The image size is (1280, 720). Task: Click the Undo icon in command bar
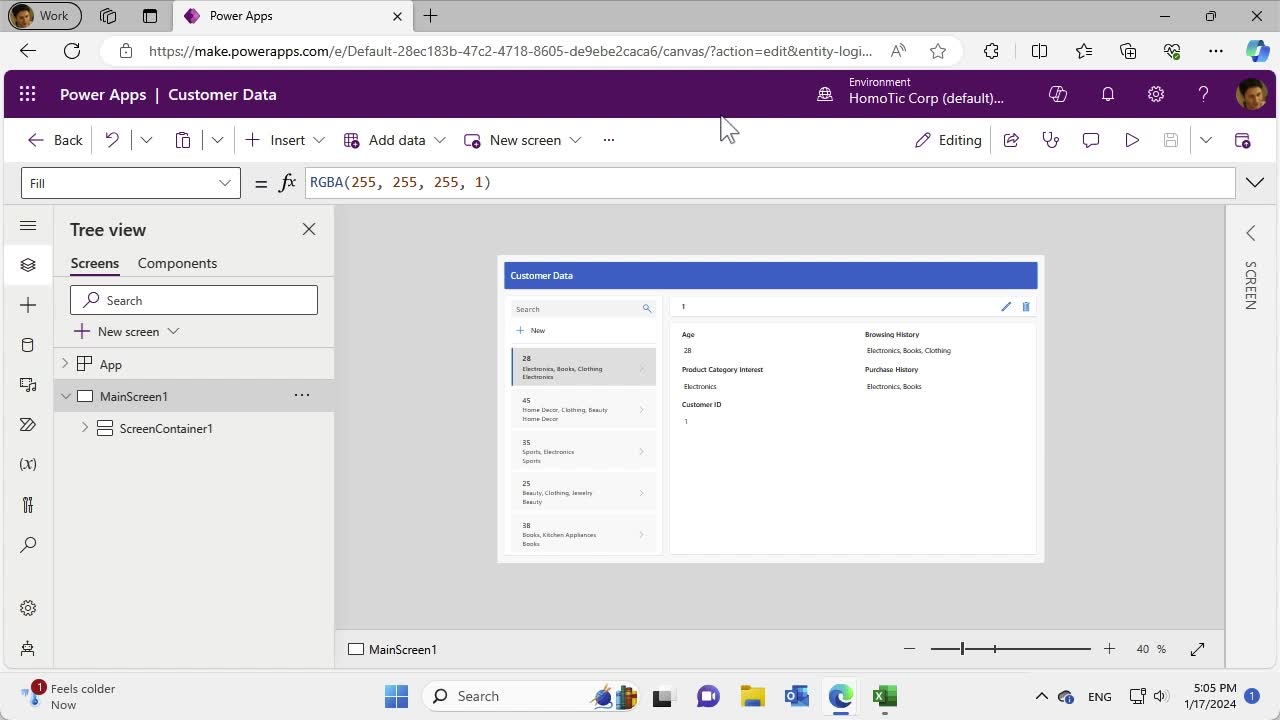coord(112,140)
